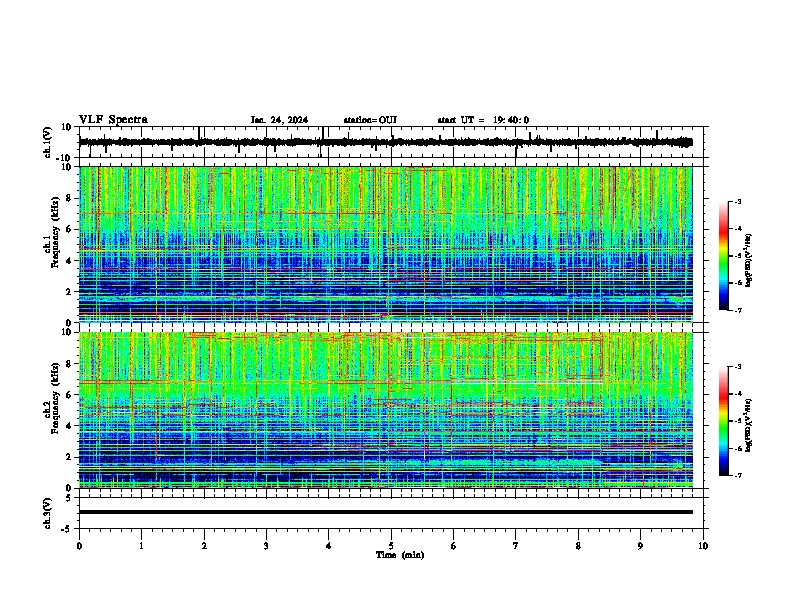The image size is (792, 612).
Task: Click time axis tick label "2"
Action: point(204,546)
